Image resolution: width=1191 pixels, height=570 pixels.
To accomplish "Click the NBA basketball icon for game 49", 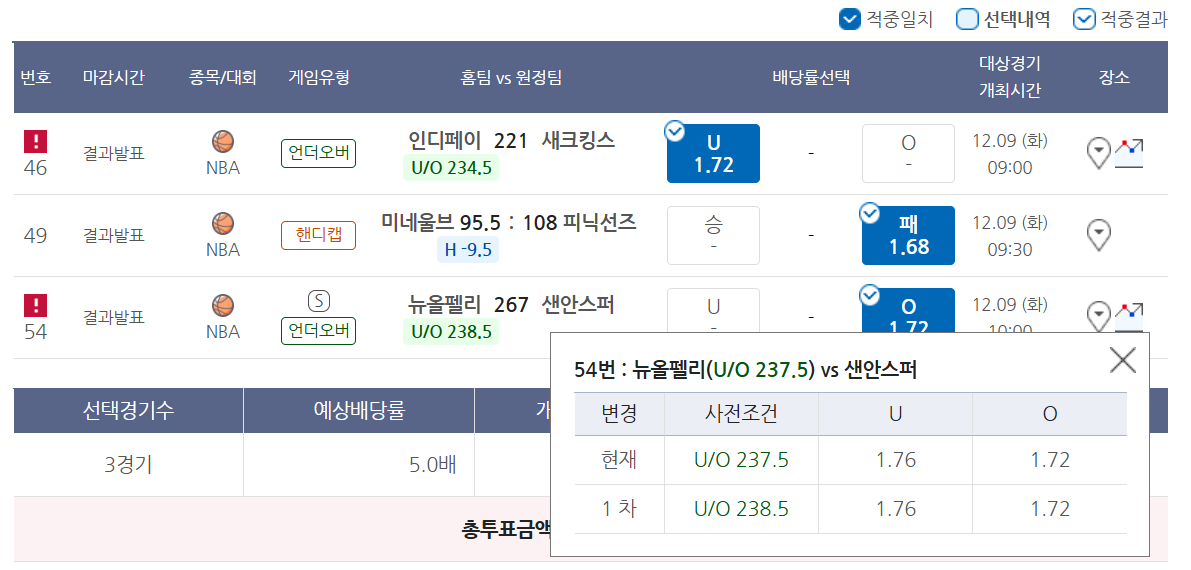I will click(223, 224).
